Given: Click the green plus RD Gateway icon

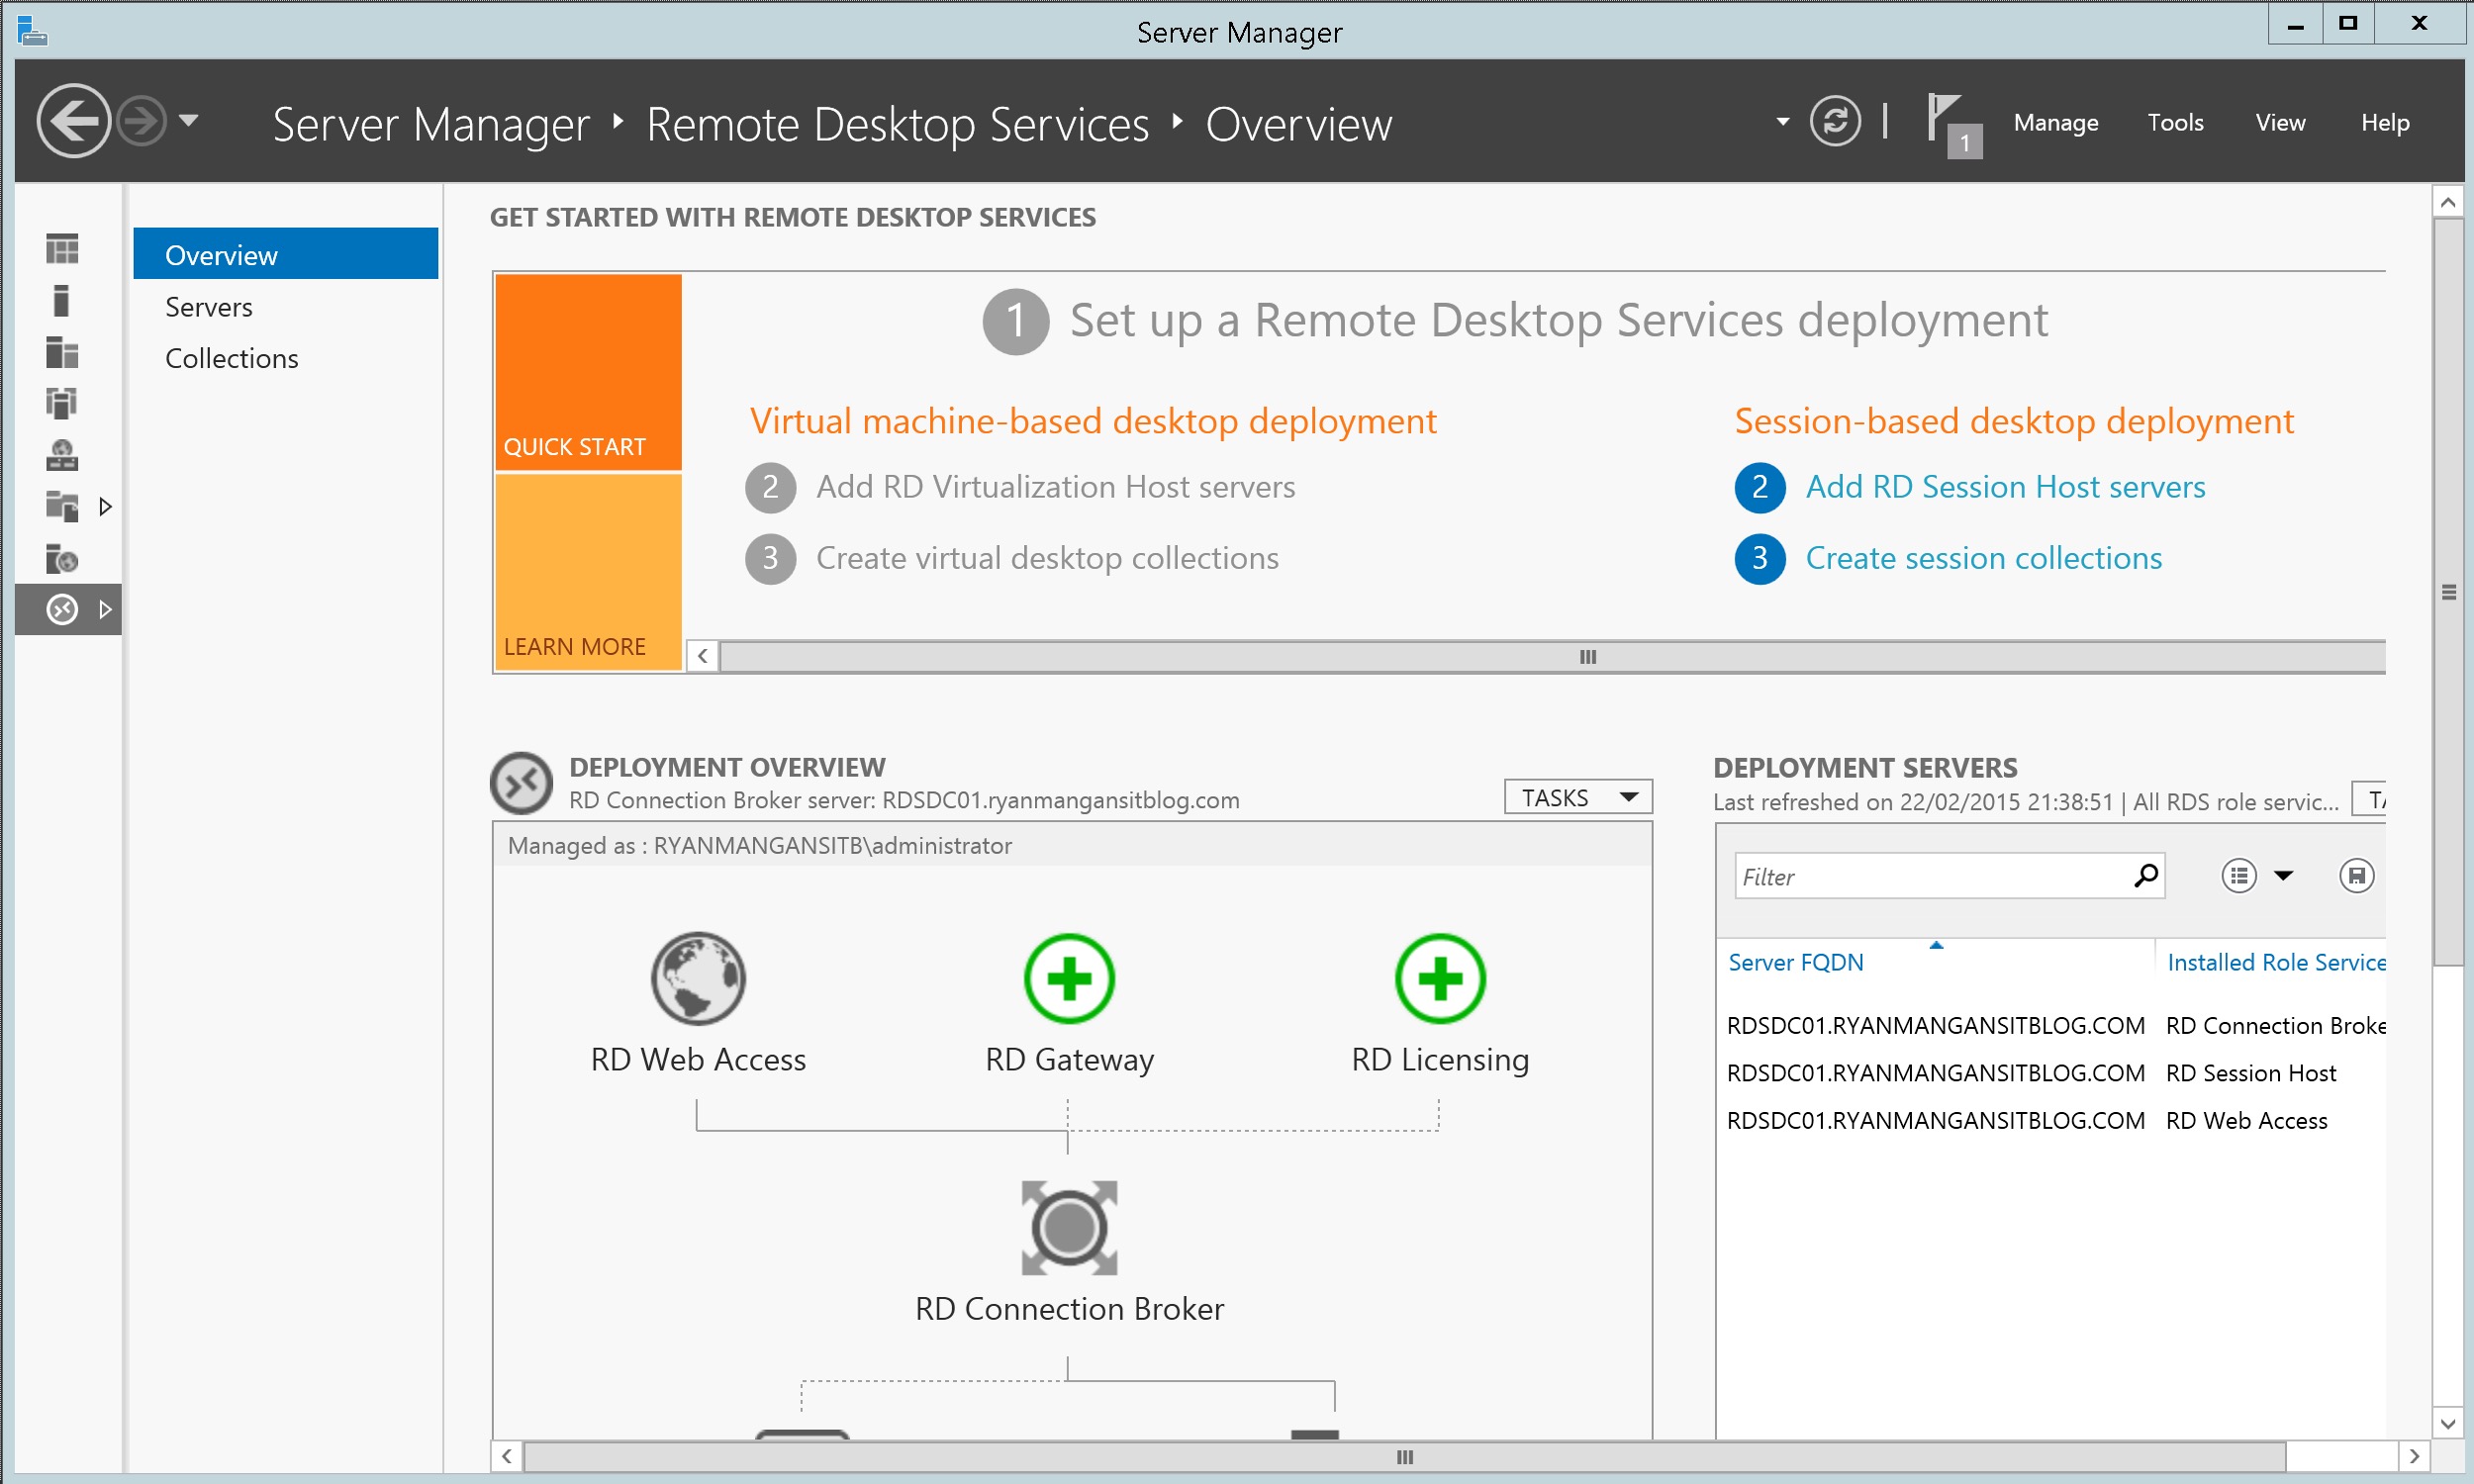Looking at the screenshot, I should coord(1069,978).
